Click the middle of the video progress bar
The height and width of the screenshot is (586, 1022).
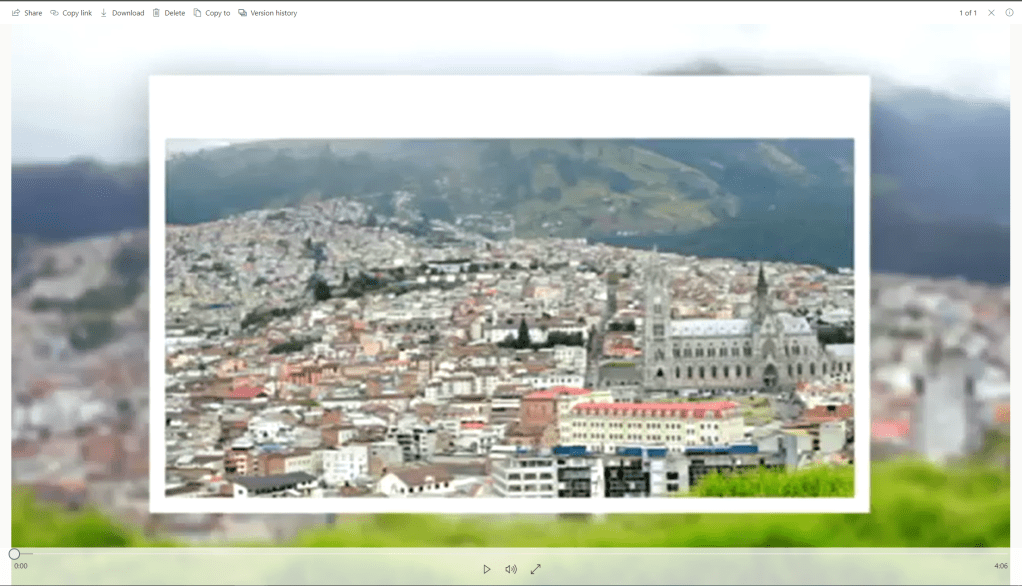(511, 554)
